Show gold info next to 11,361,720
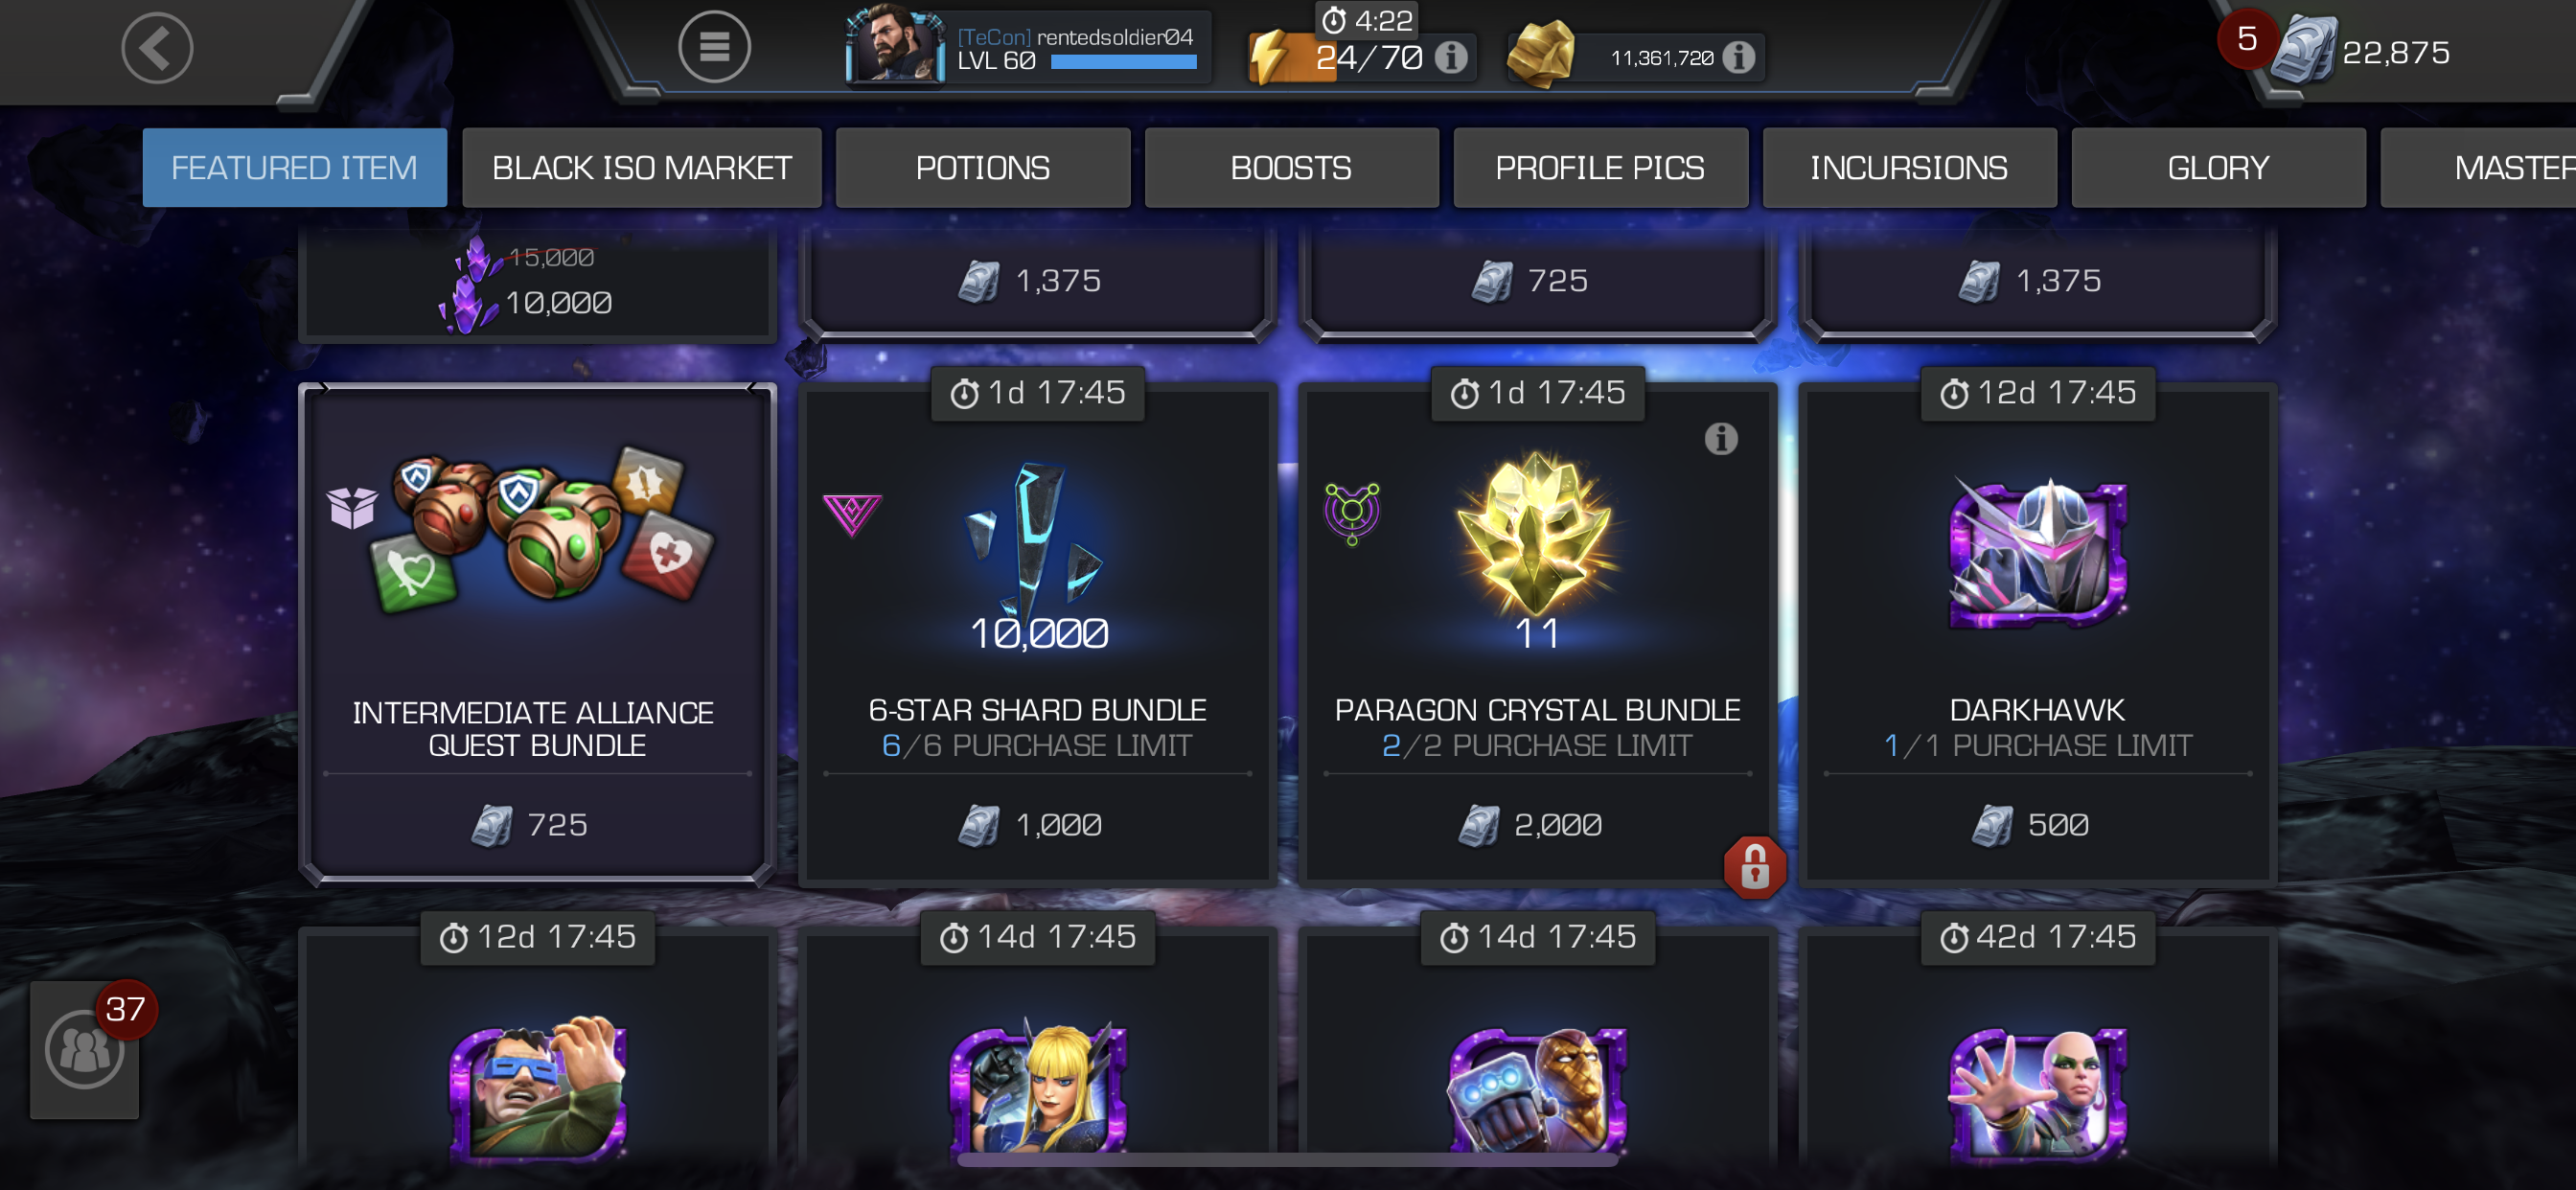The height and width of the screenshot is (1190, 2576). (x=1739, y=57)
